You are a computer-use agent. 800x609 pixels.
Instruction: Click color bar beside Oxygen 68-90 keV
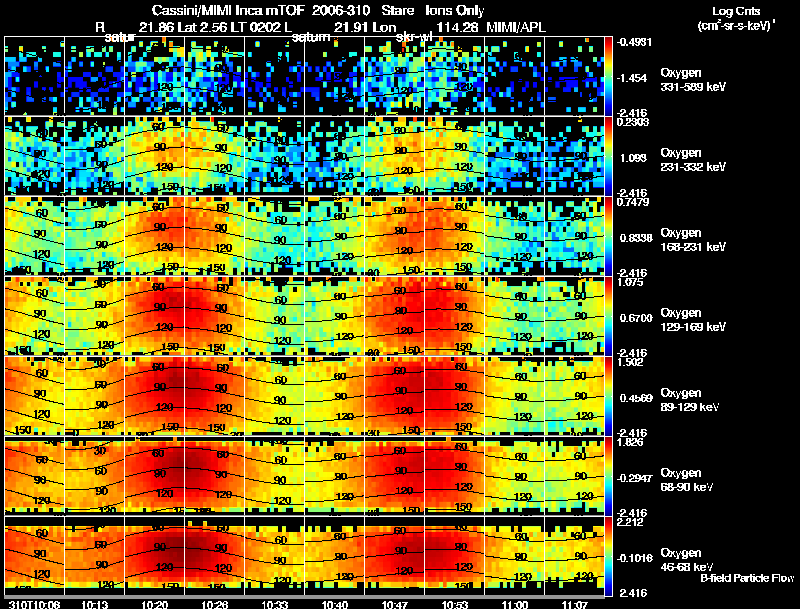click(x=608, y=476)
